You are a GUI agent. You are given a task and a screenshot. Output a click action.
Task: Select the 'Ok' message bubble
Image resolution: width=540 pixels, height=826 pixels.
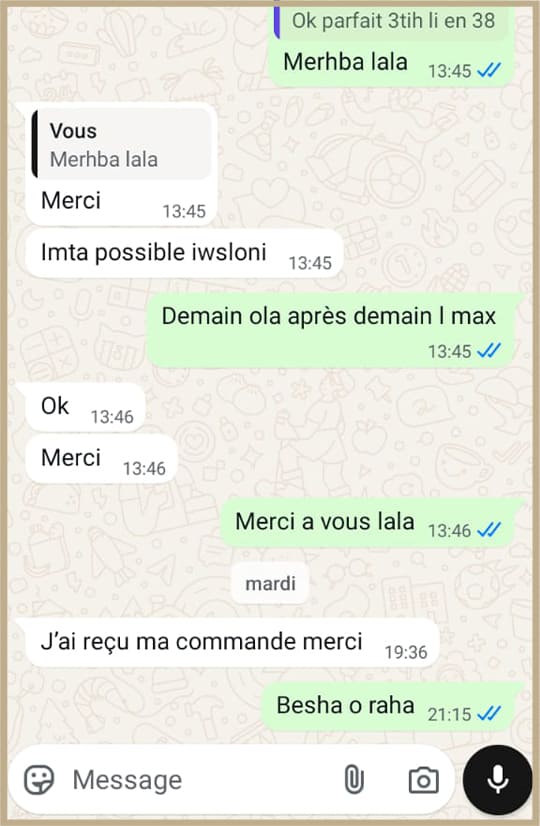85,407
